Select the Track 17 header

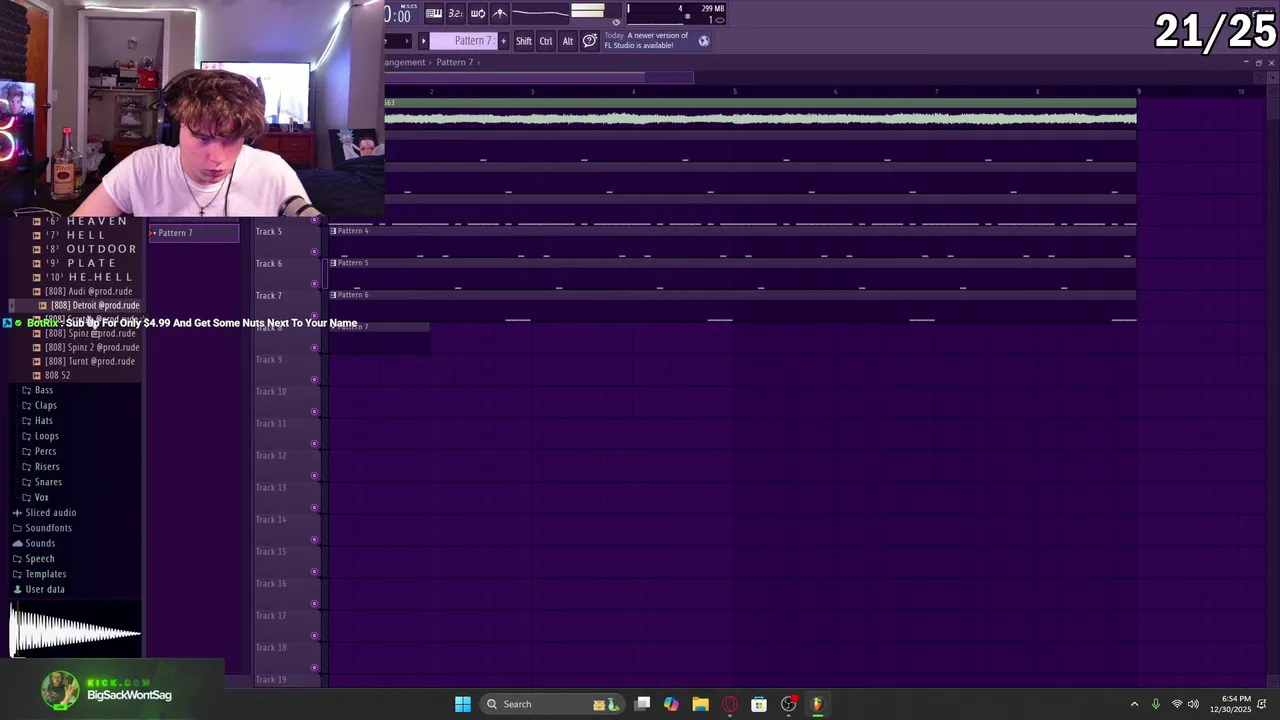coord(287,624)
